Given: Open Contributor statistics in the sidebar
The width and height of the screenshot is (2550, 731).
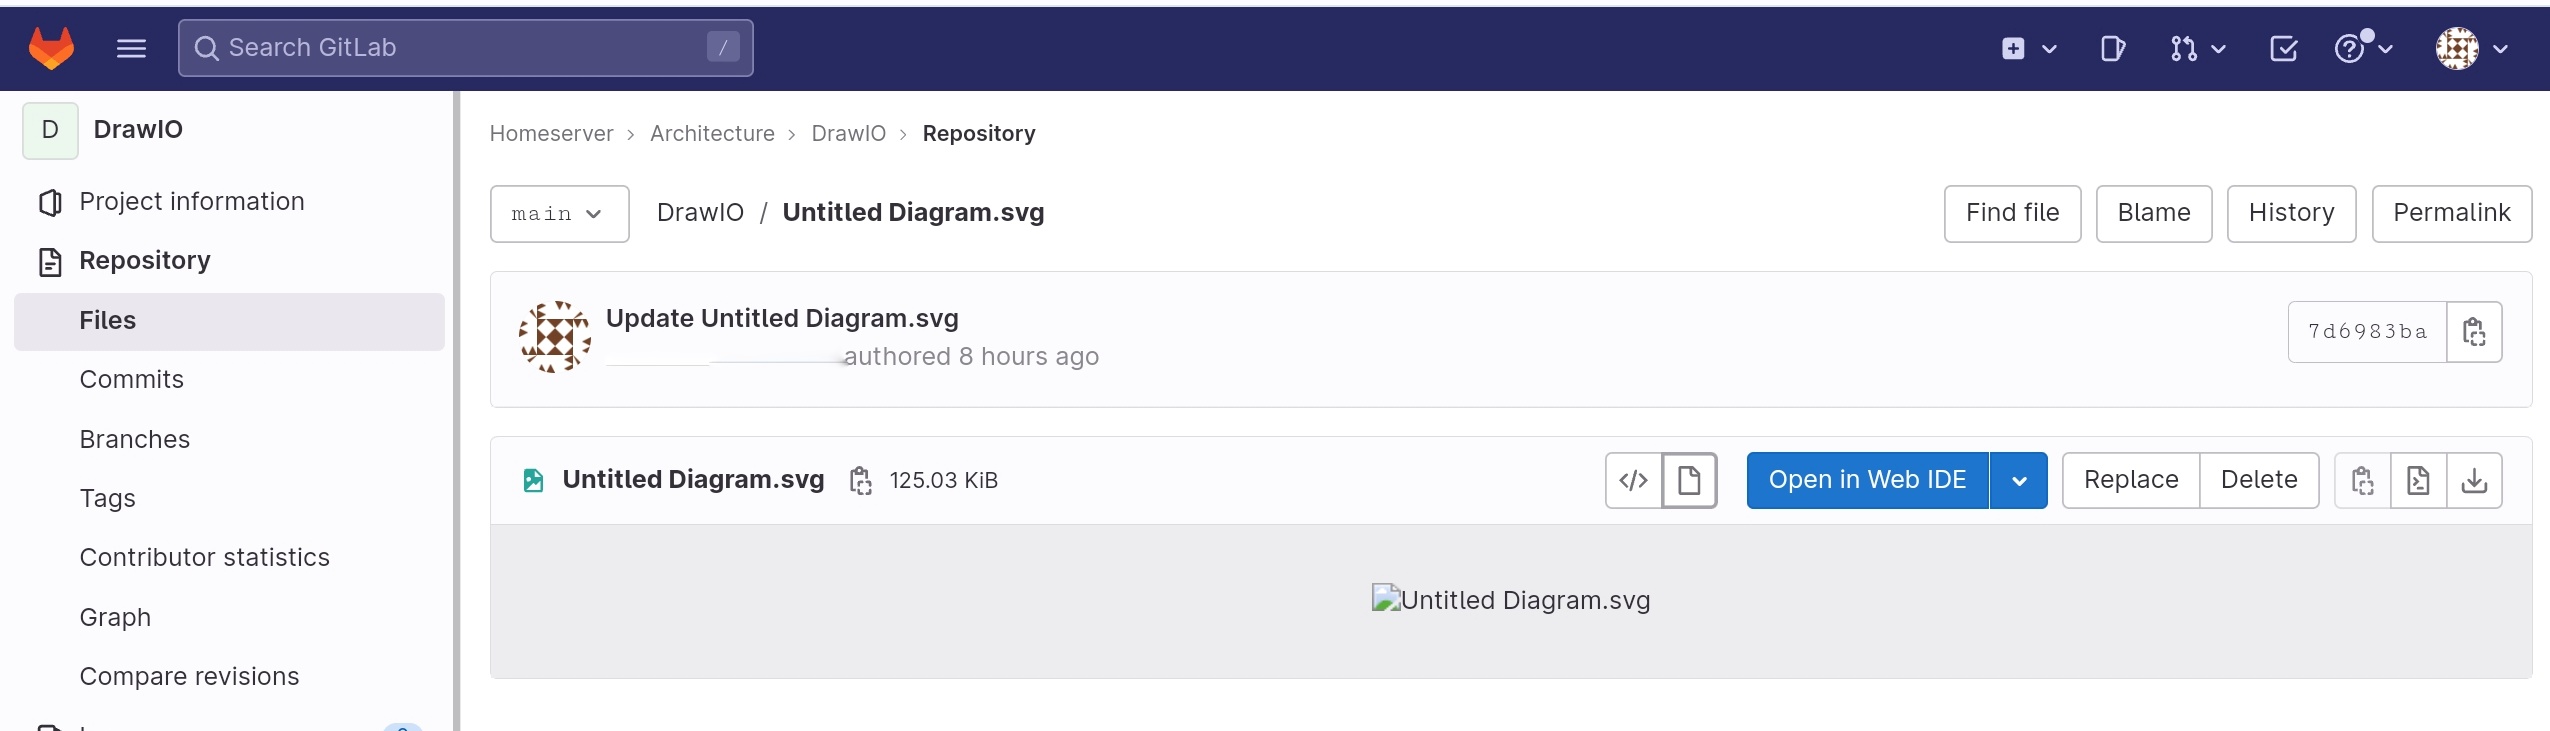Looking at the screenshot, I should click(204, 557).
